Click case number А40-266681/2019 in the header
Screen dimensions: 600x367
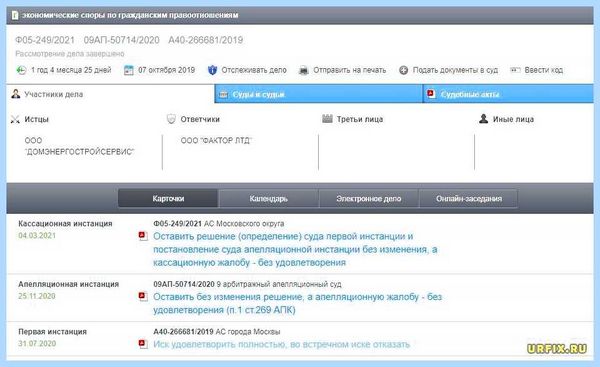coord(205,40)
